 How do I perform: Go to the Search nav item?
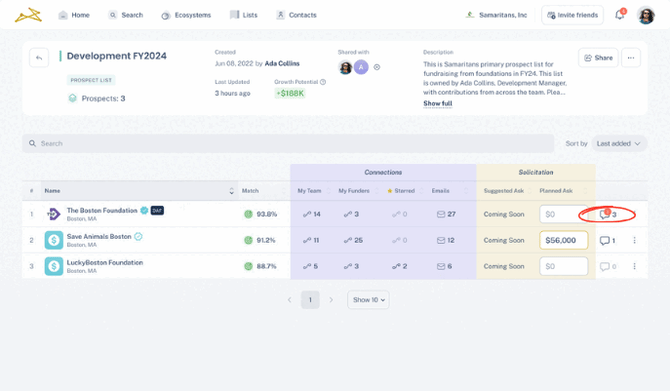126,15
